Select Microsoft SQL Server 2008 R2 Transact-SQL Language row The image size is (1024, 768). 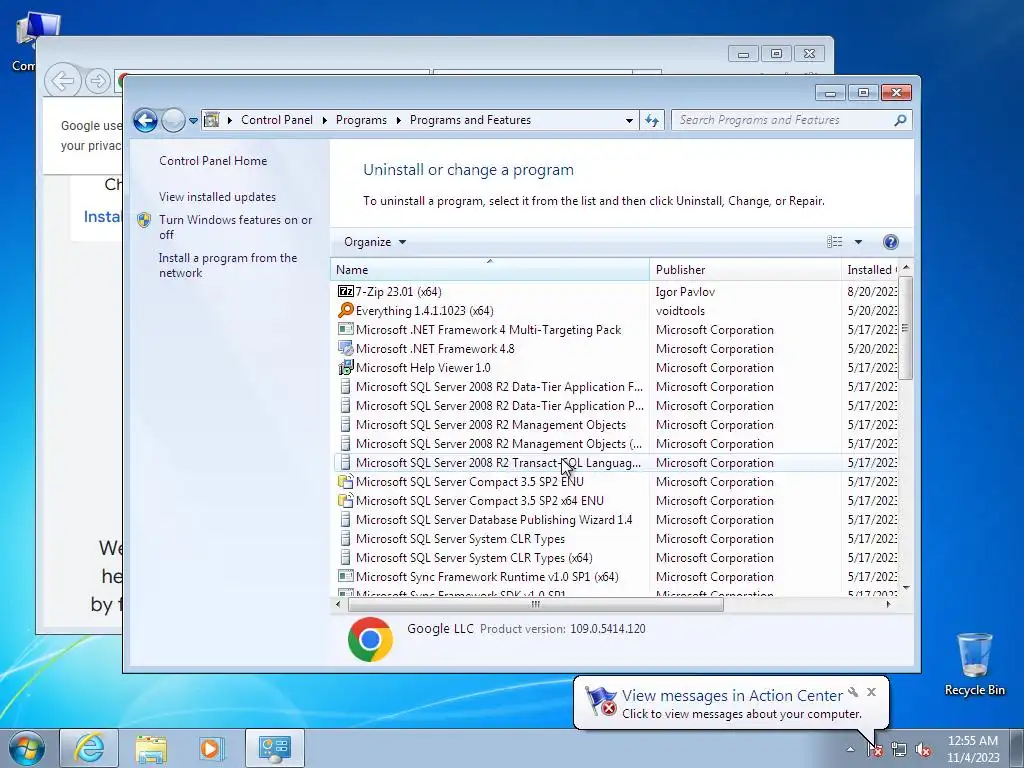[615, 462]
